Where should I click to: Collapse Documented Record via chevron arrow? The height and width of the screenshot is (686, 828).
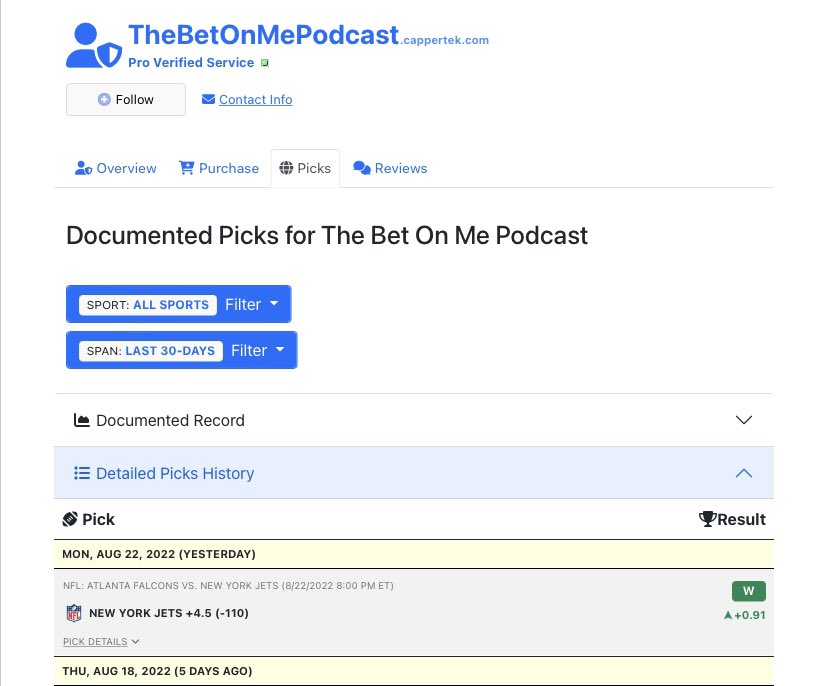744,420
